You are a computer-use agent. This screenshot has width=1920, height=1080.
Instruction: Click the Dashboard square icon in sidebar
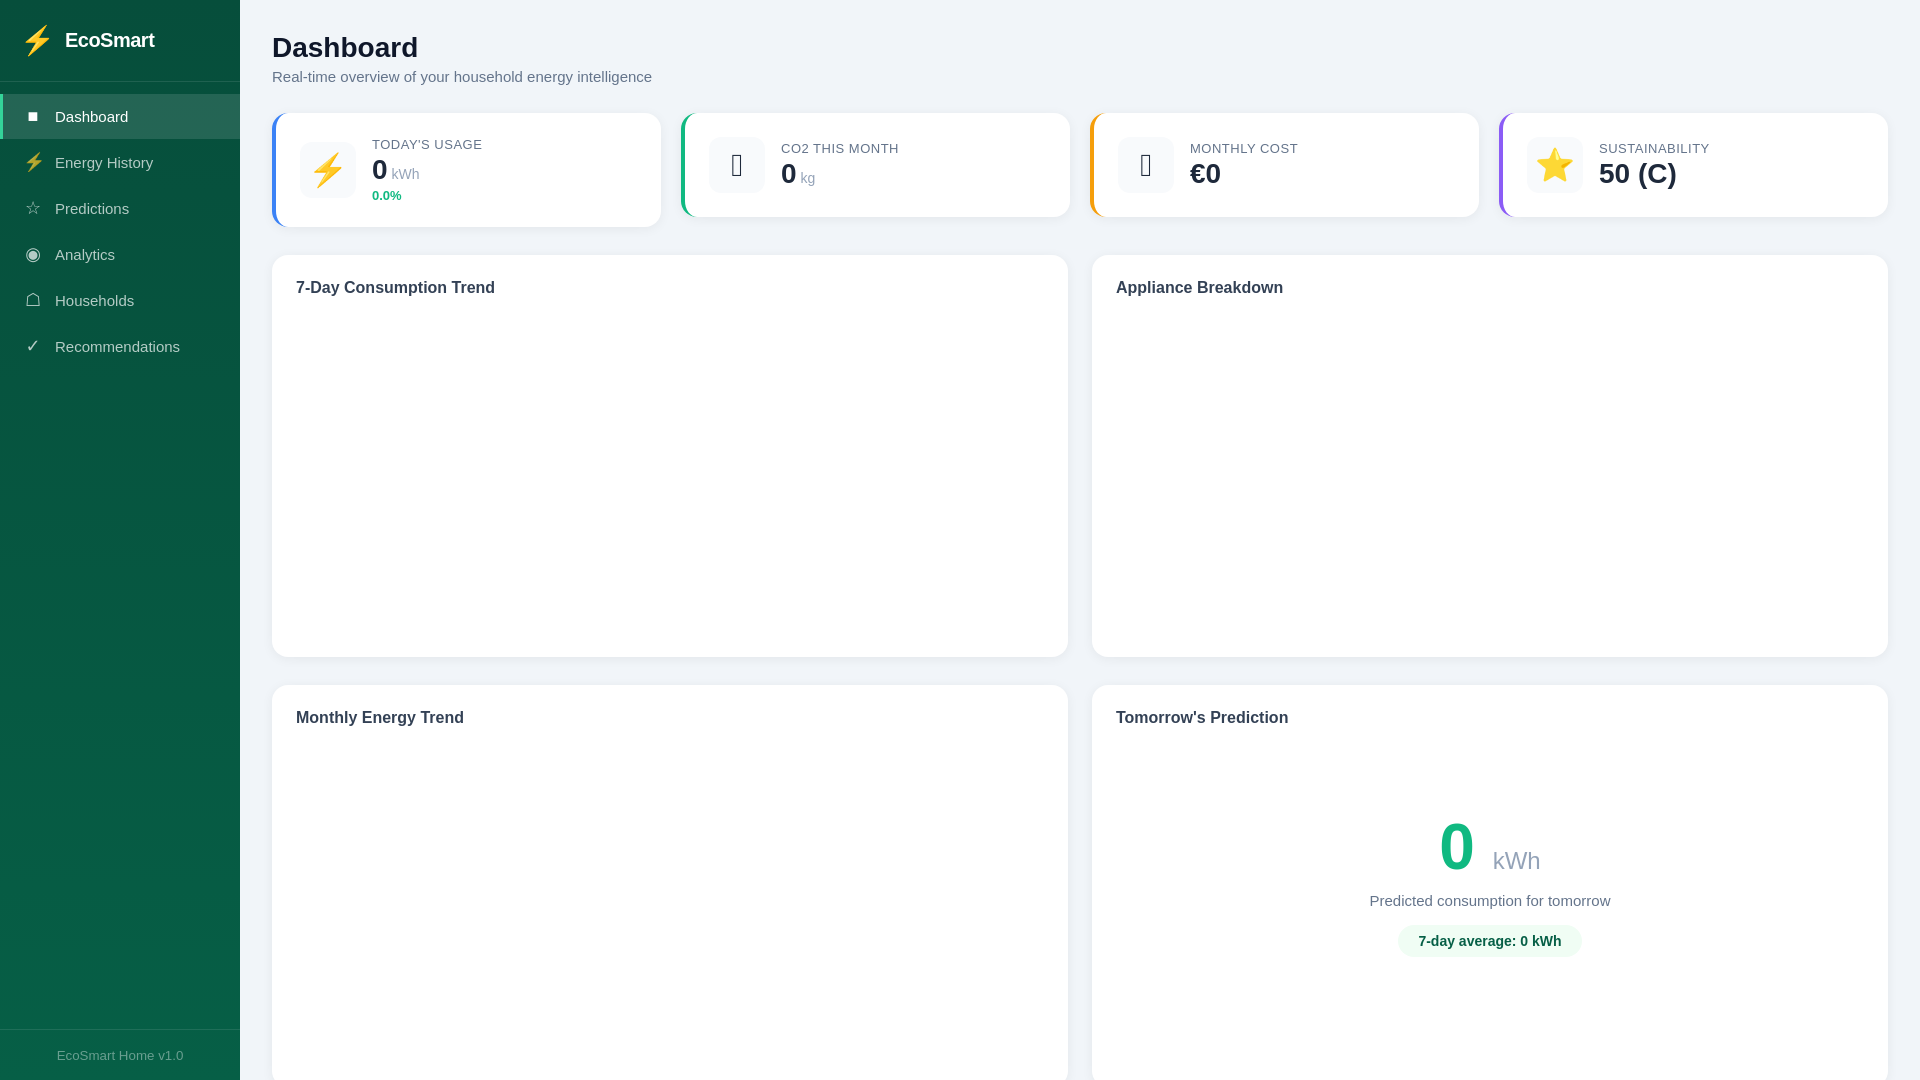[33, 117]
